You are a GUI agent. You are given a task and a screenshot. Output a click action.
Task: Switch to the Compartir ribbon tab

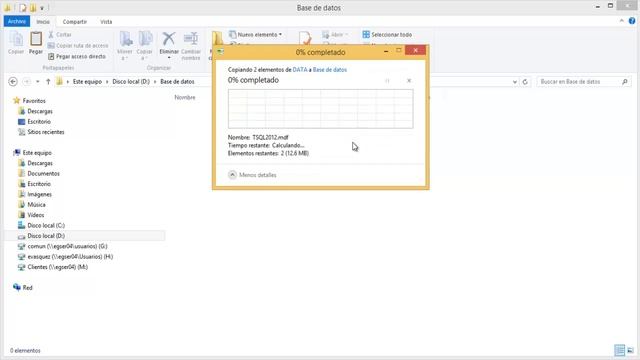click(75, 22)
